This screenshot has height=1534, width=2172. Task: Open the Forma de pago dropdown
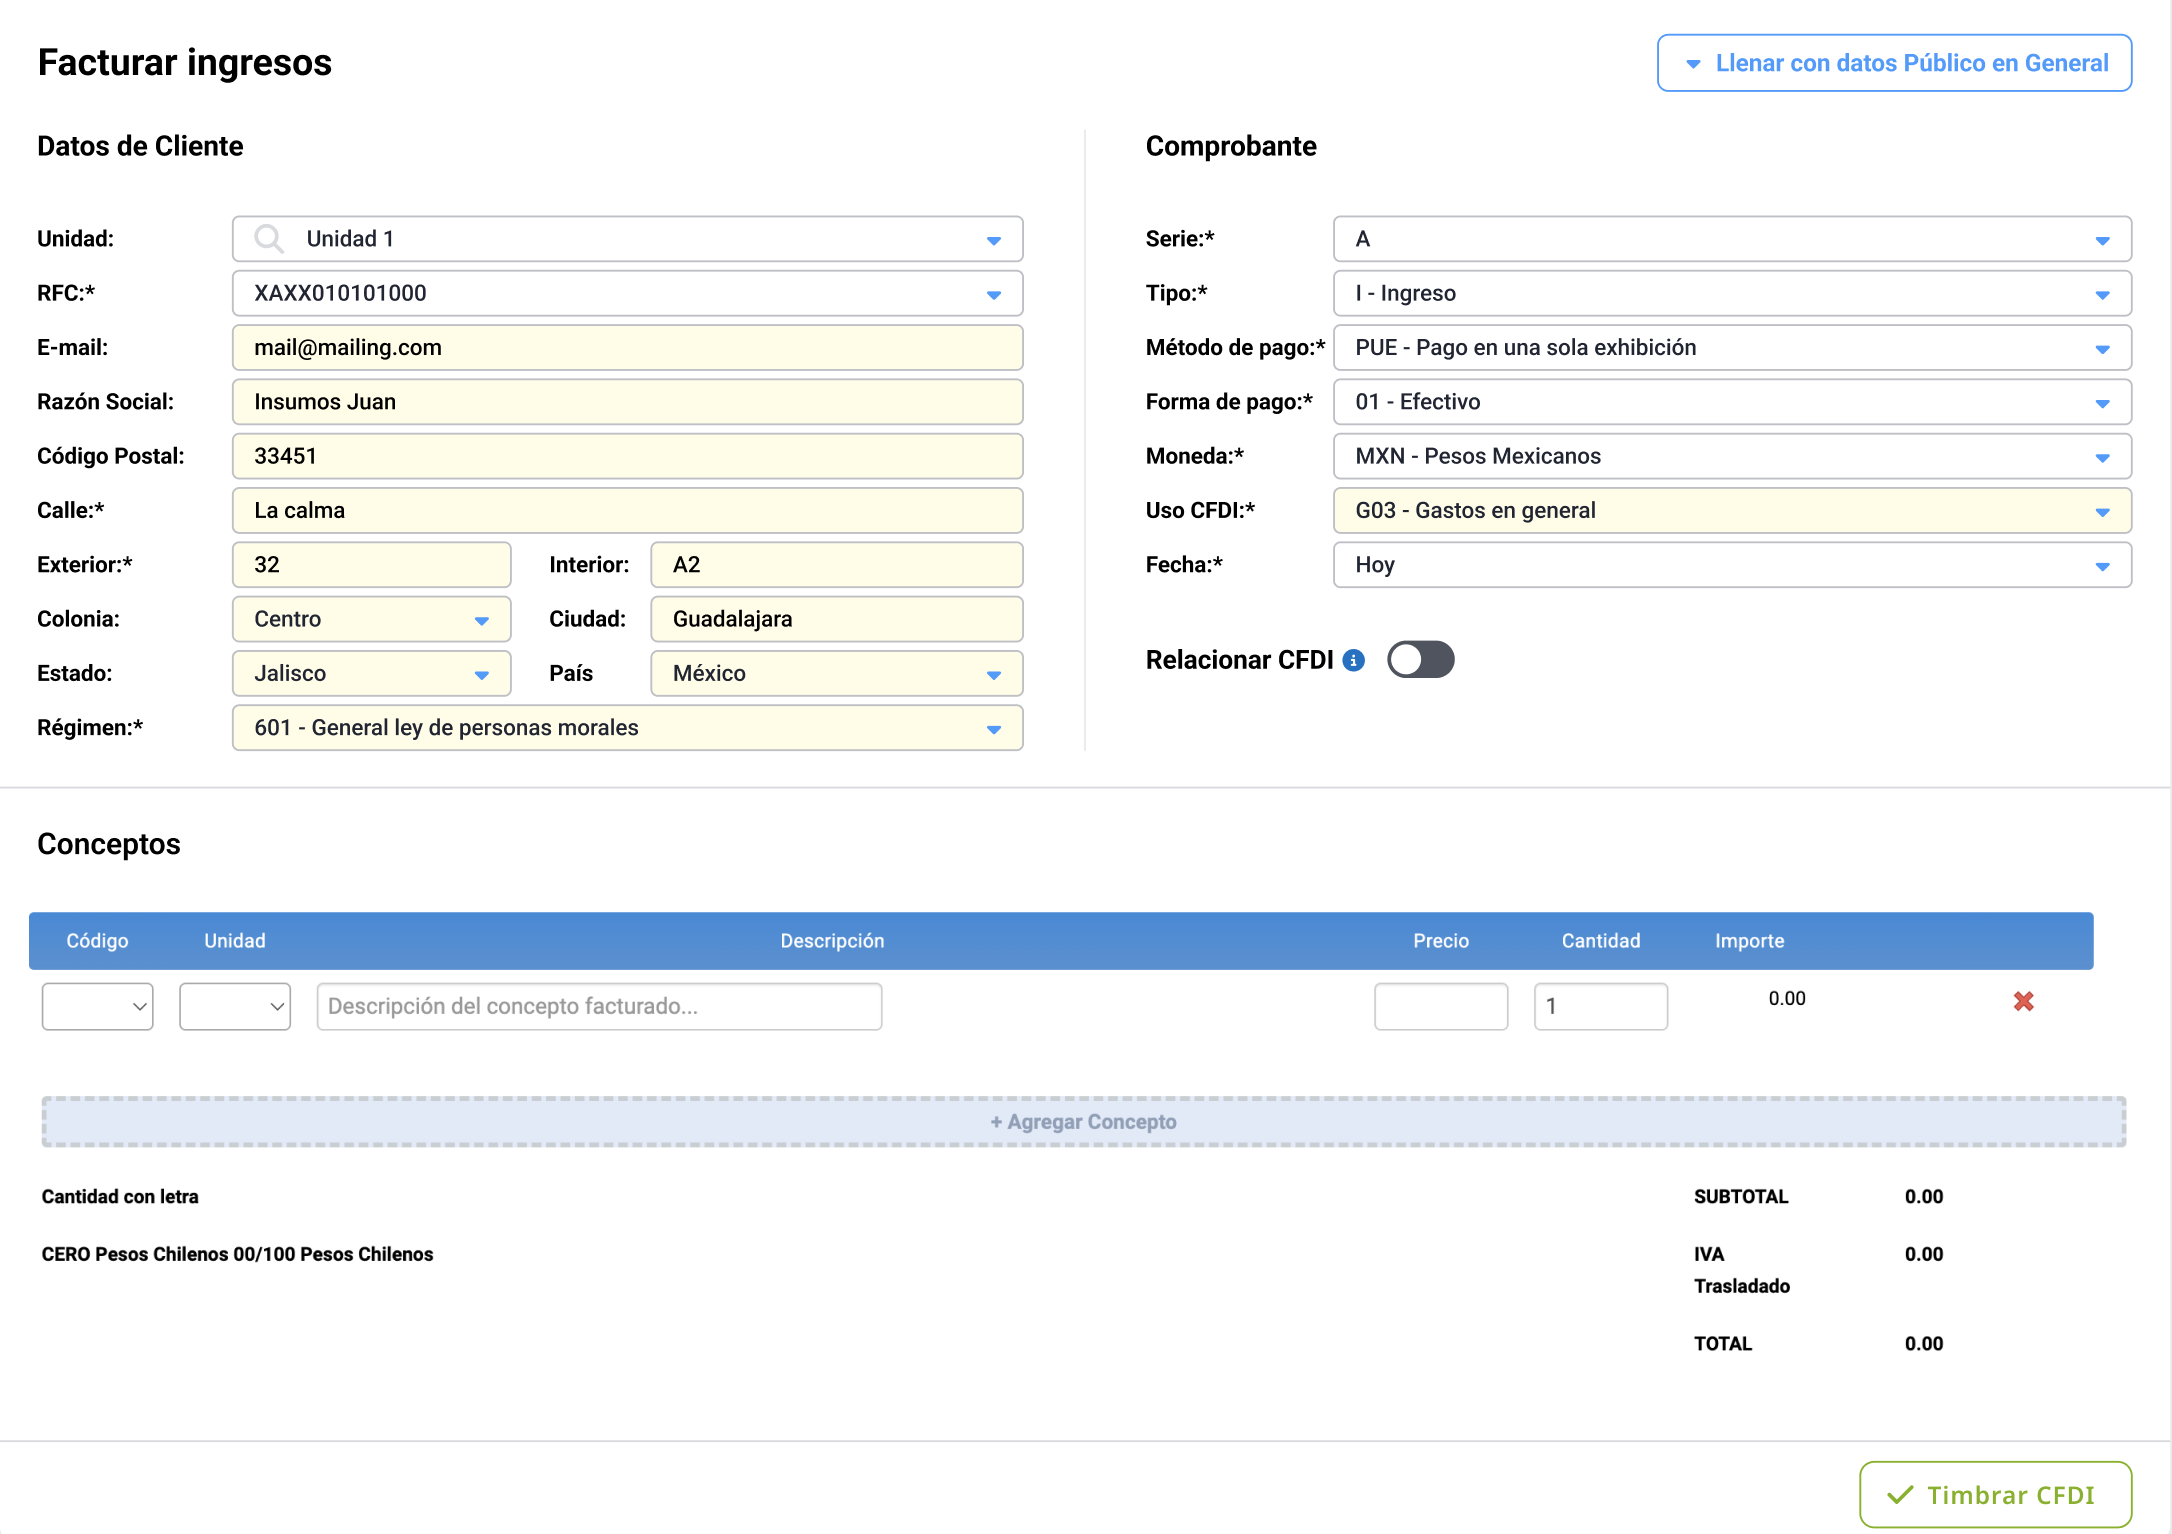click(x=1732, y=401)
